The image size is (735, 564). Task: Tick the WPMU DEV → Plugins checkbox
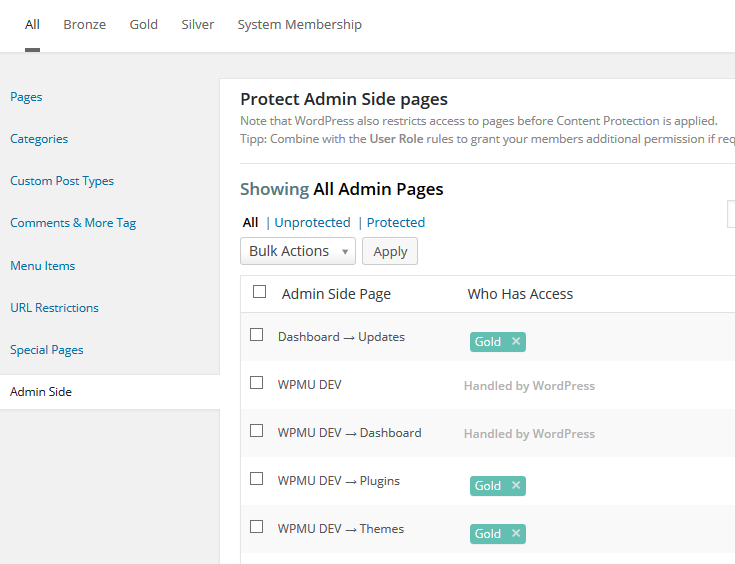coord(257,479)
